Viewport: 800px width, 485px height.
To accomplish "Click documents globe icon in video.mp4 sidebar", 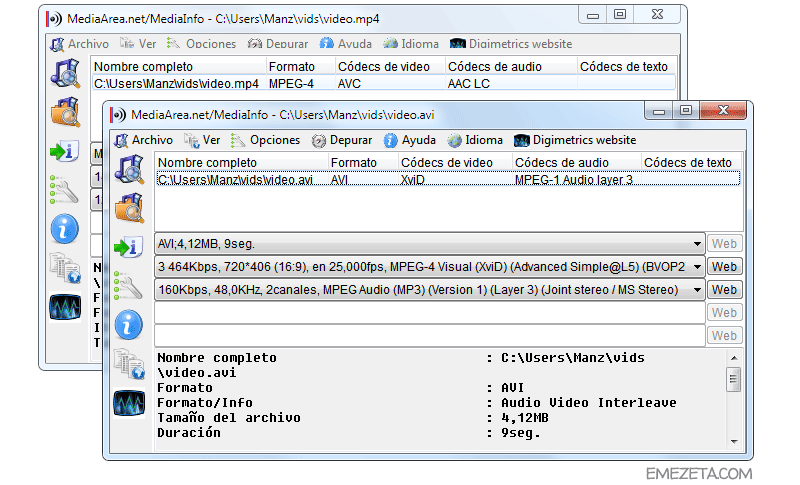I will [x=65, y=268].
